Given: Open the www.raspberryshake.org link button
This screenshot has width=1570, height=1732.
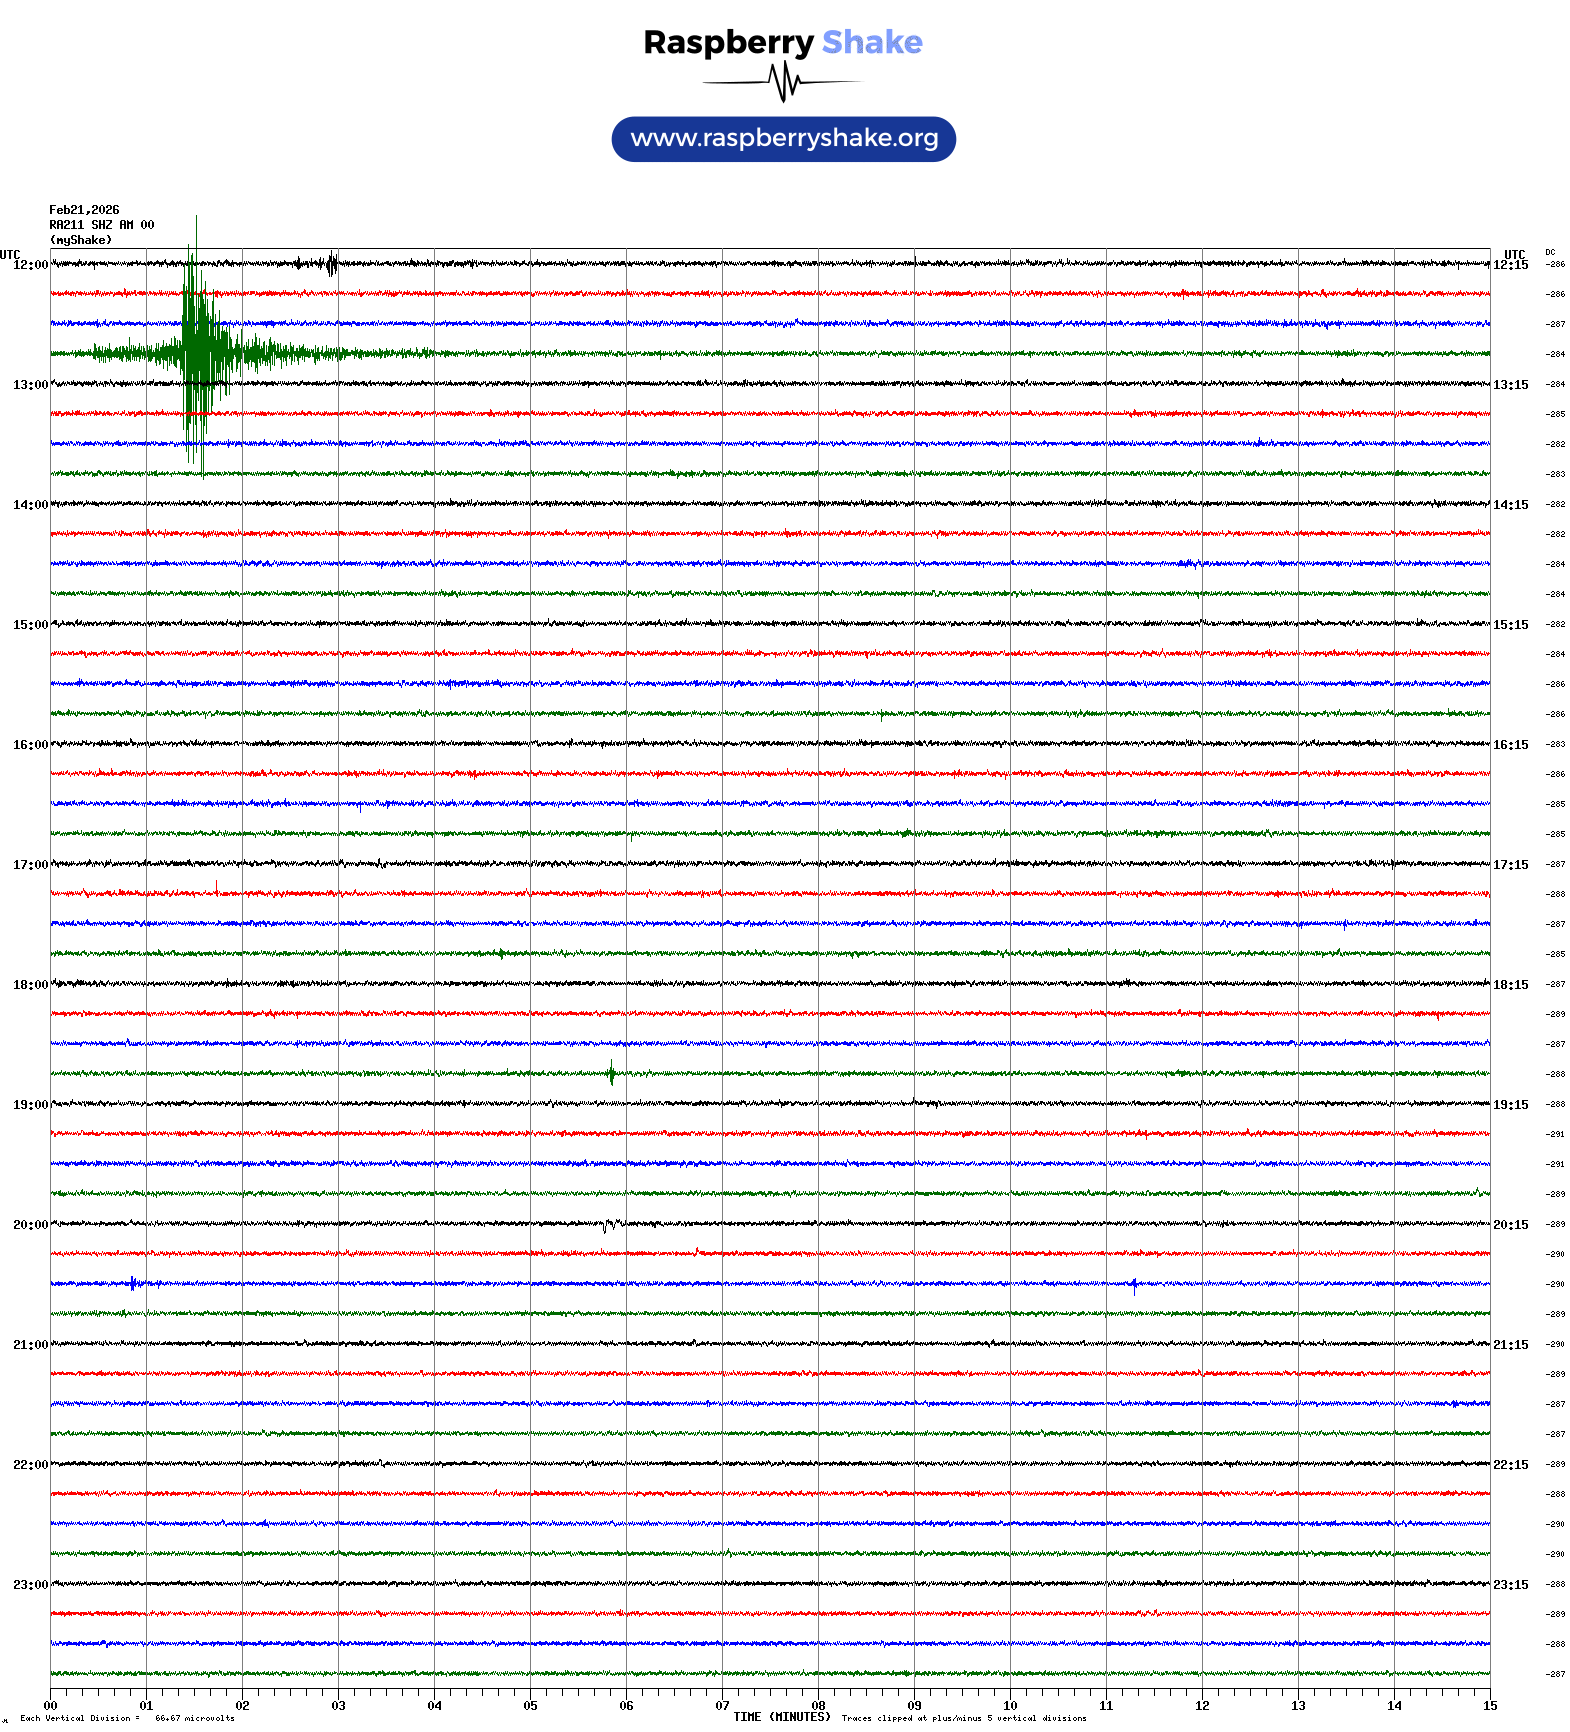Looking at the screenshot, I should [x=784, y=139].
